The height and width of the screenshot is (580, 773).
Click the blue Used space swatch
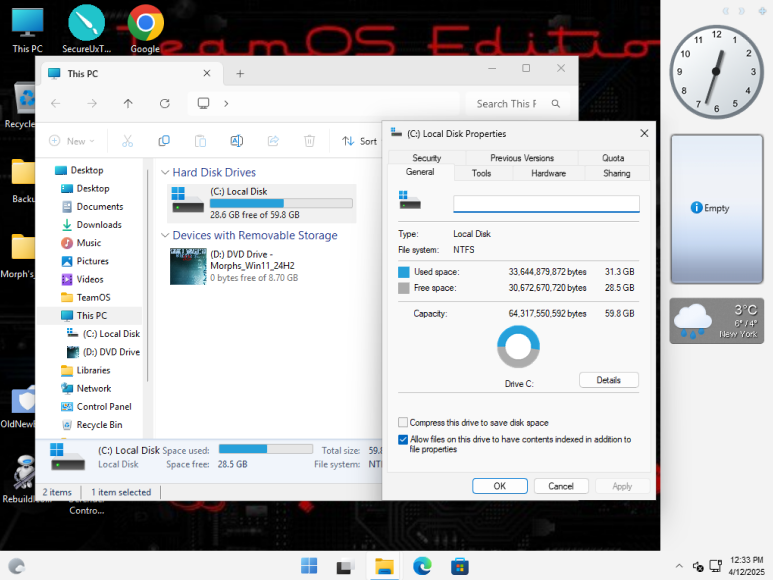[404, 272]
